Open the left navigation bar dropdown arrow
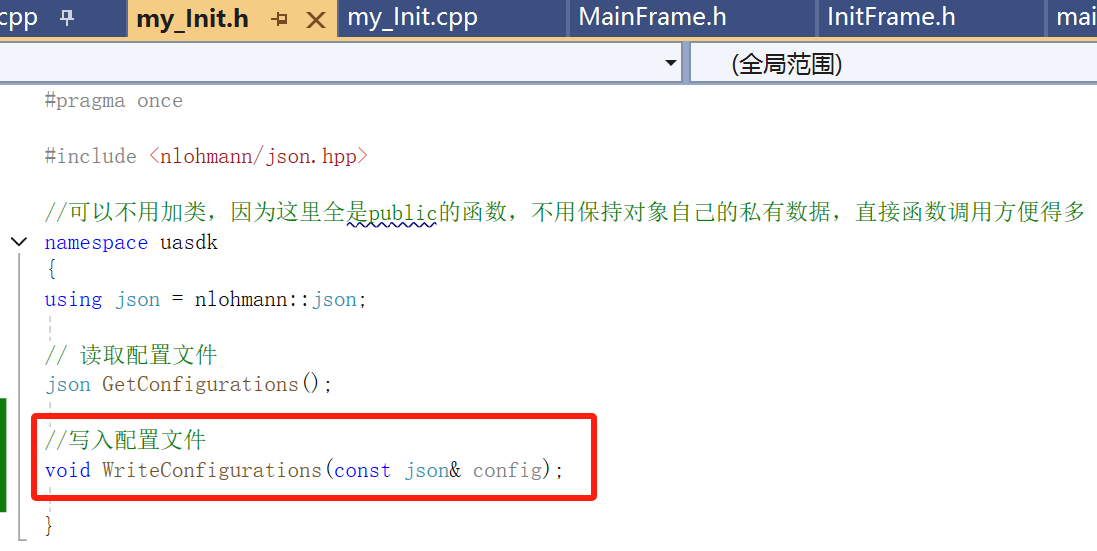 point(670,63)
